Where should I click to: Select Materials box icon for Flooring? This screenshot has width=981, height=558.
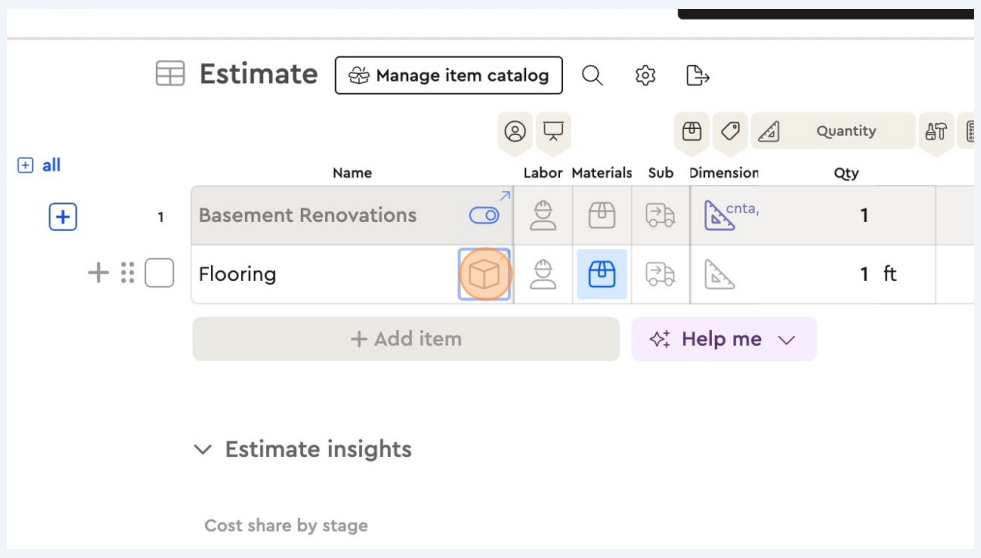point(602,274)
